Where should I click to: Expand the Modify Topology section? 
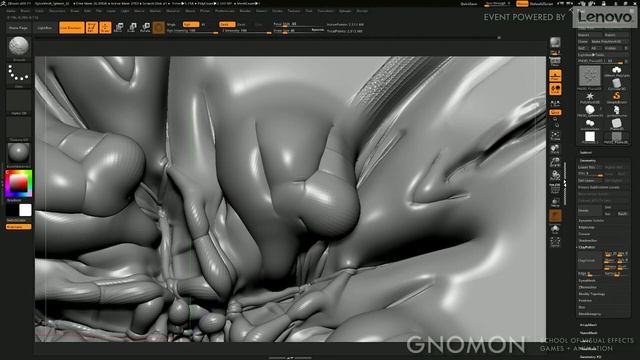592,294
